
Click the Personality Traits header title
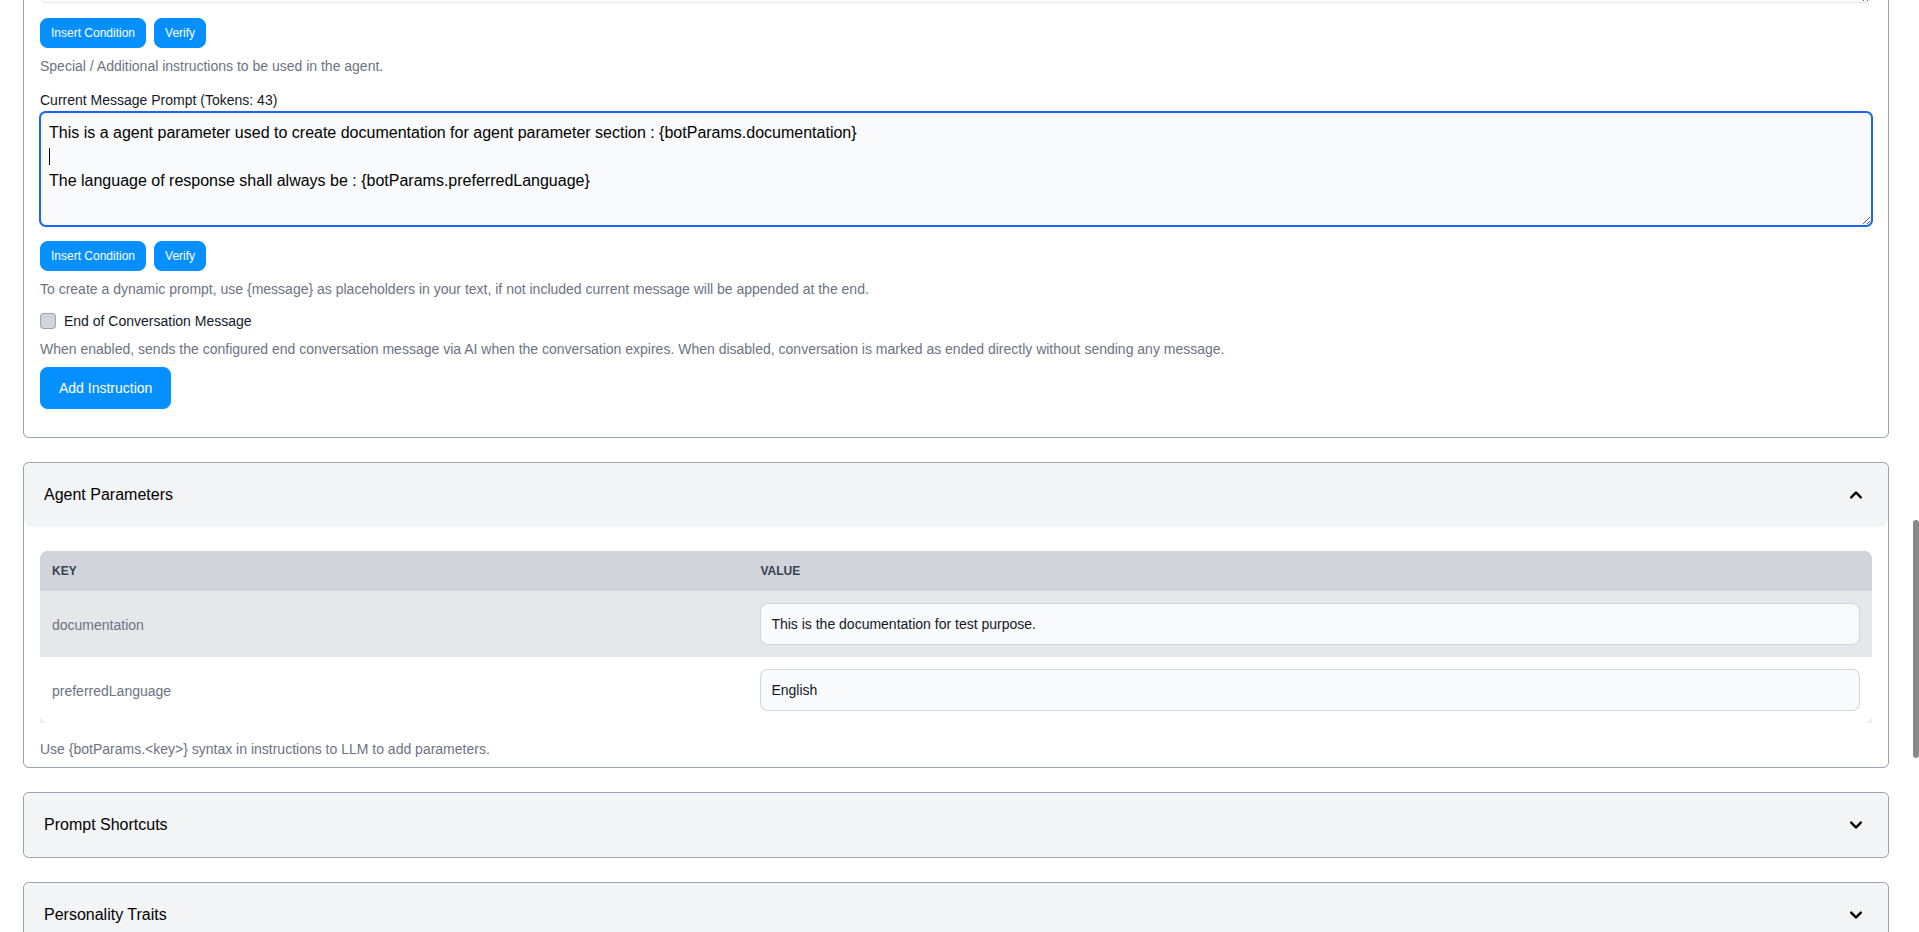click(x=105, y=915)
